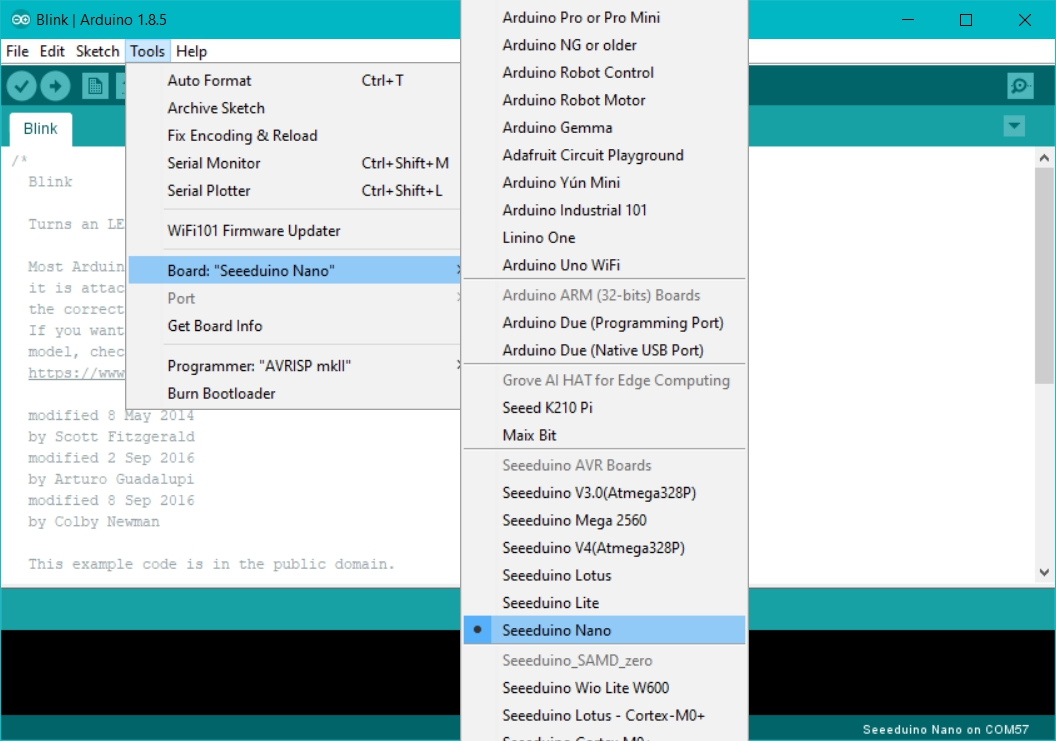Screen dimensions: 1056x741
Task: Open the Serial Monitor magnifier icon
Action: pos(1019,87)
